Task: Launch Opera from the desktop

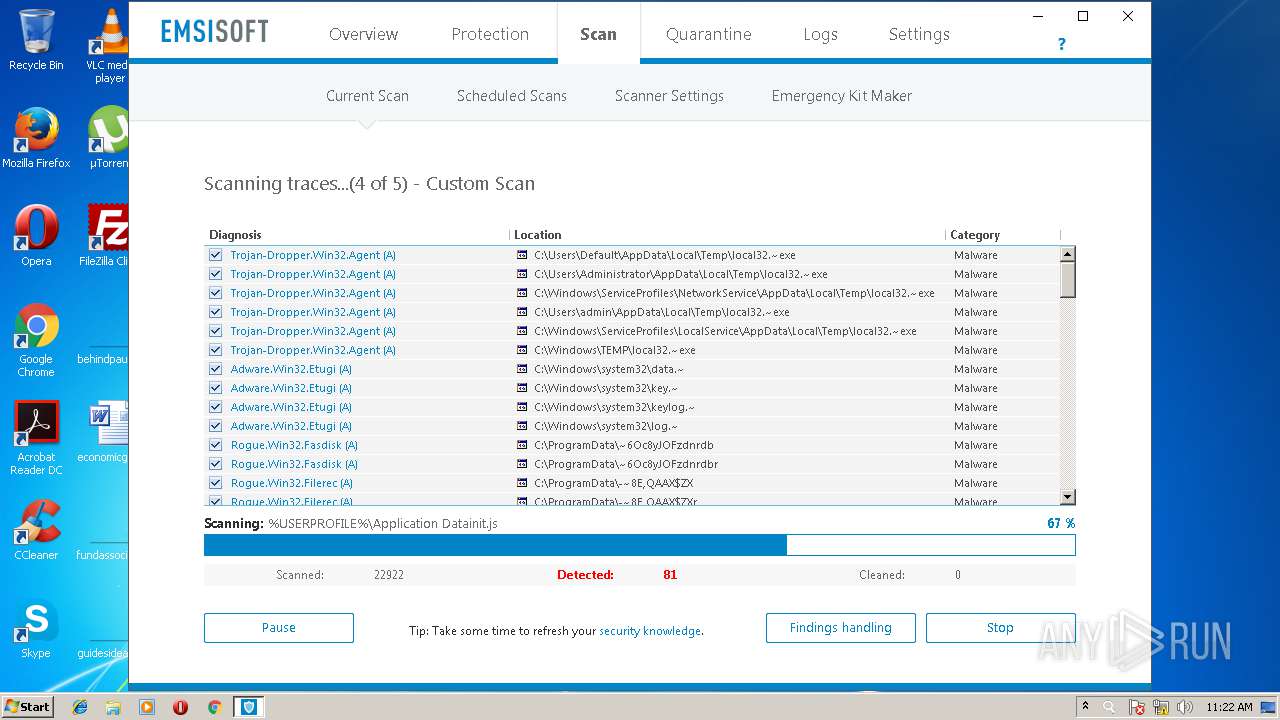Action: pyautogui.click(x=36, y=236)
